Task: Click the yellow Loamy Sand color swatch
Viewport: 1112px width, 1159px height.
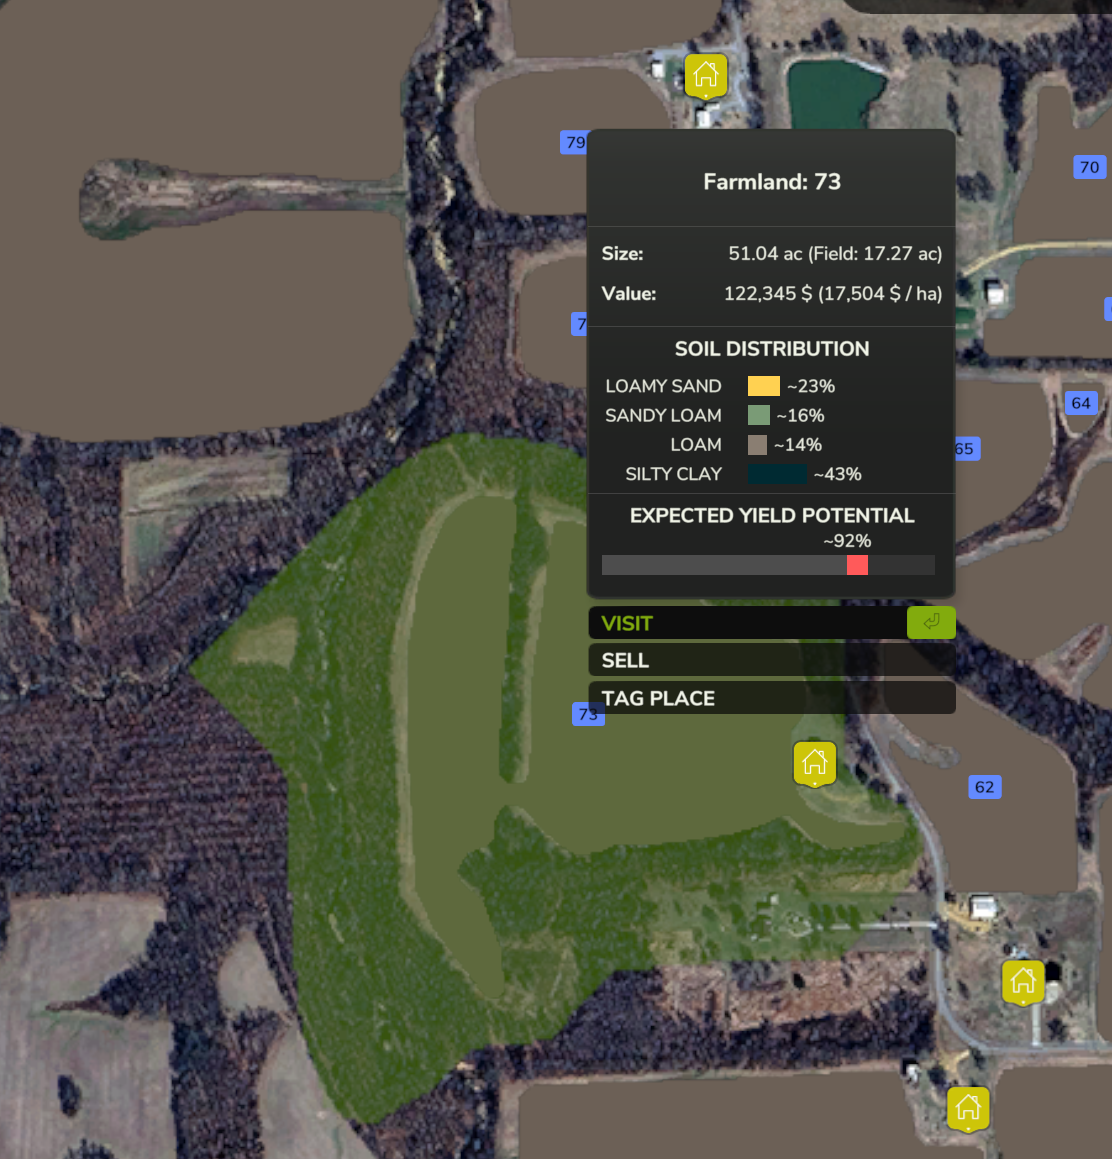Action: point(763,386)
